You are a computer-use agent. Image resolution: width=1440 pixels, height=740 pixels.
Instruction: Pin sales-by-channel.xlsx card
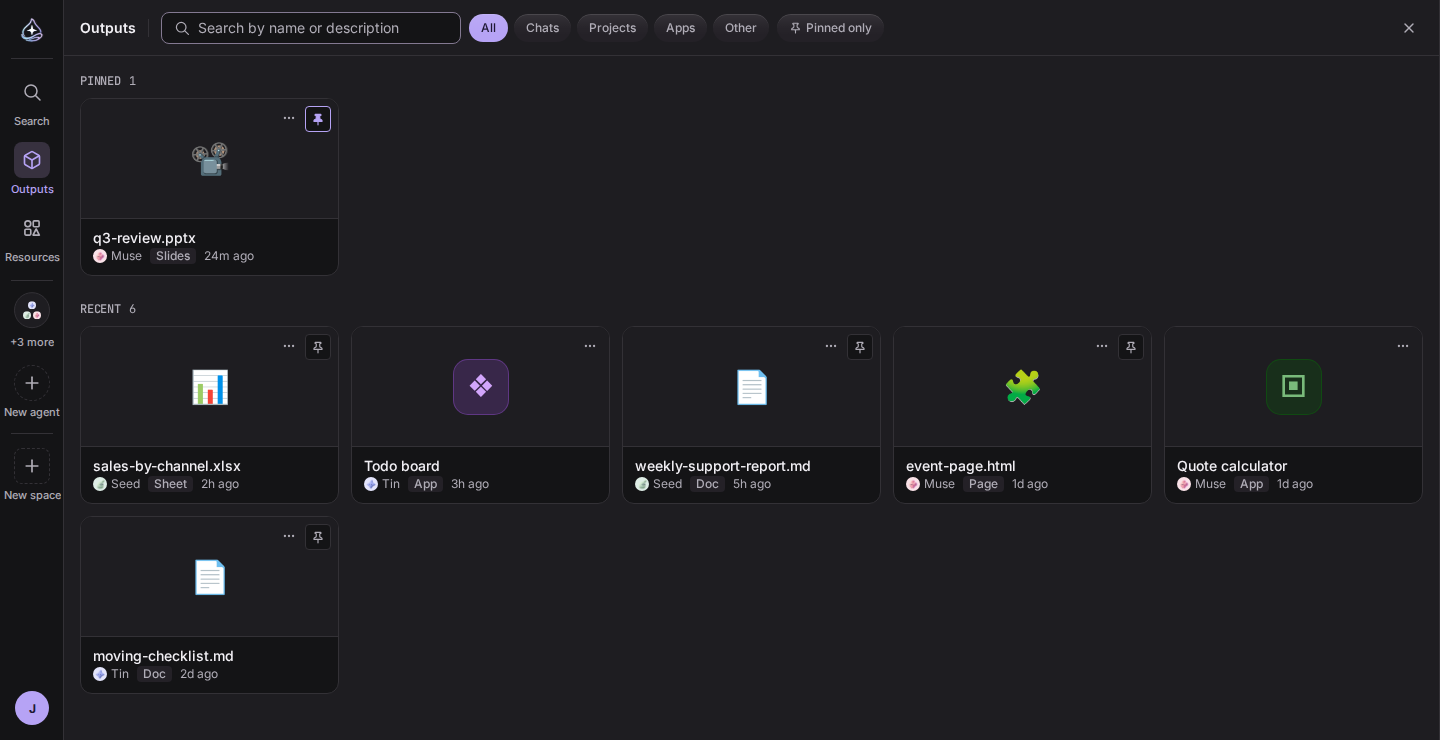click(318, 347)
